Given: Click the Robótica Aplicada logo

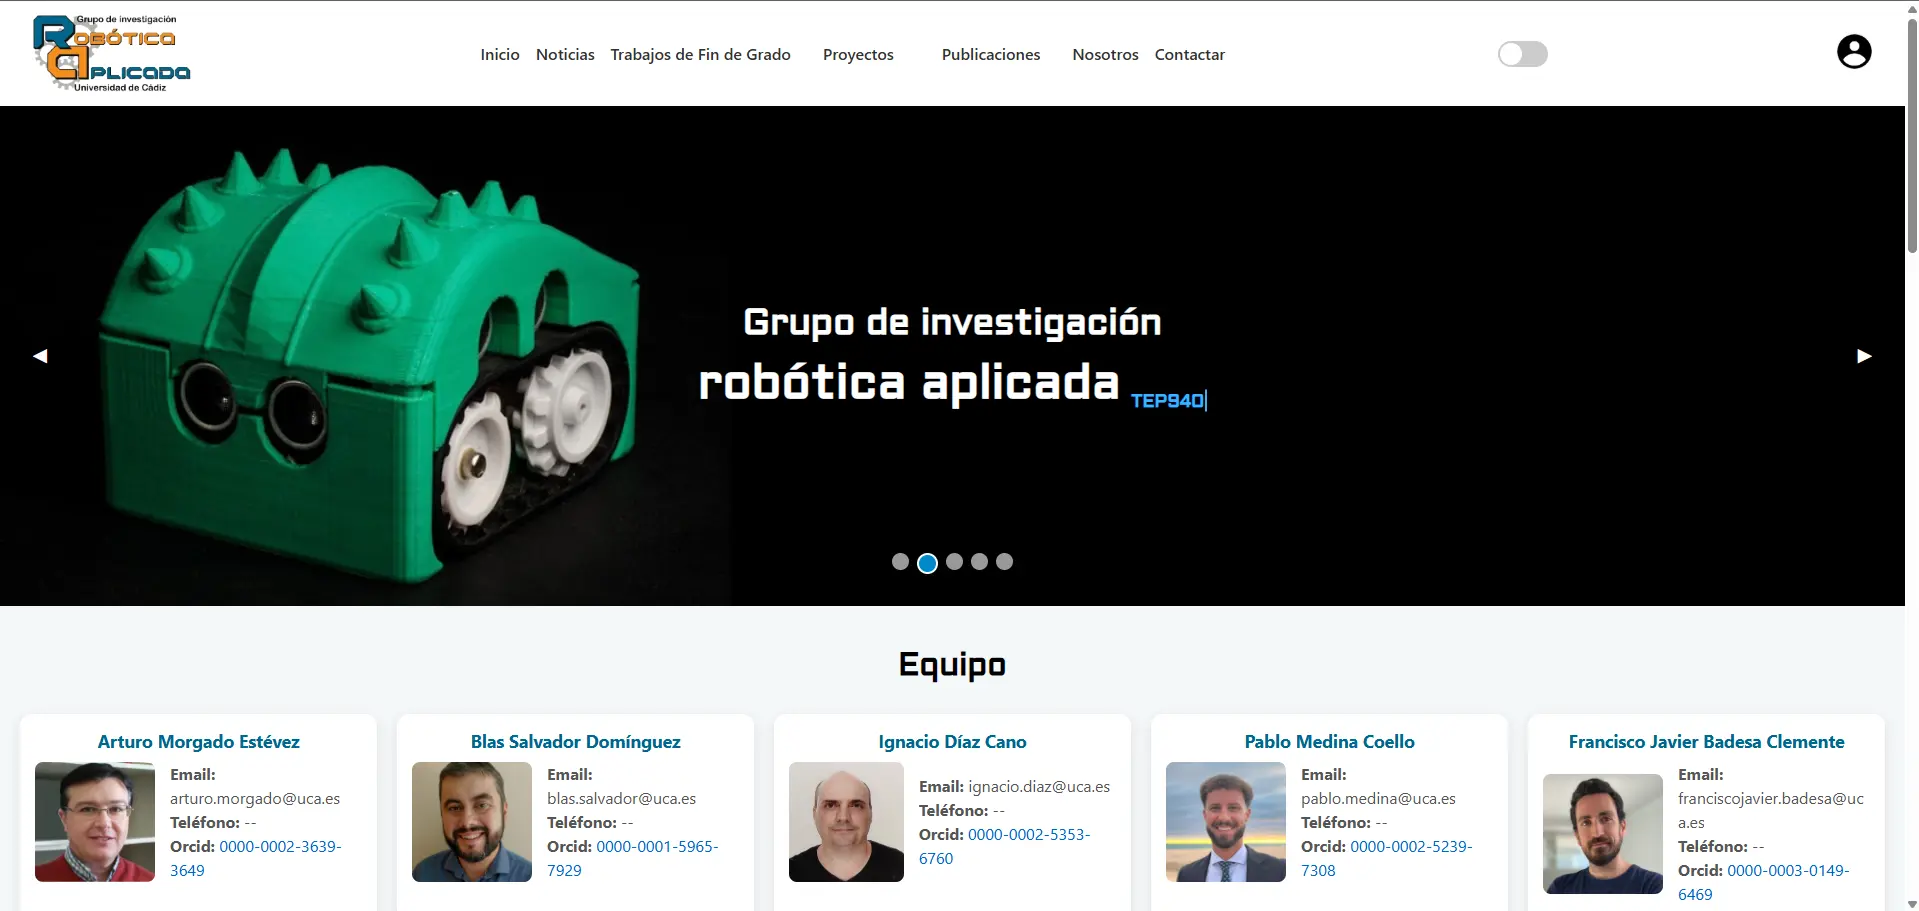Looking at the screenshot, I should click(x=110, y=52).
